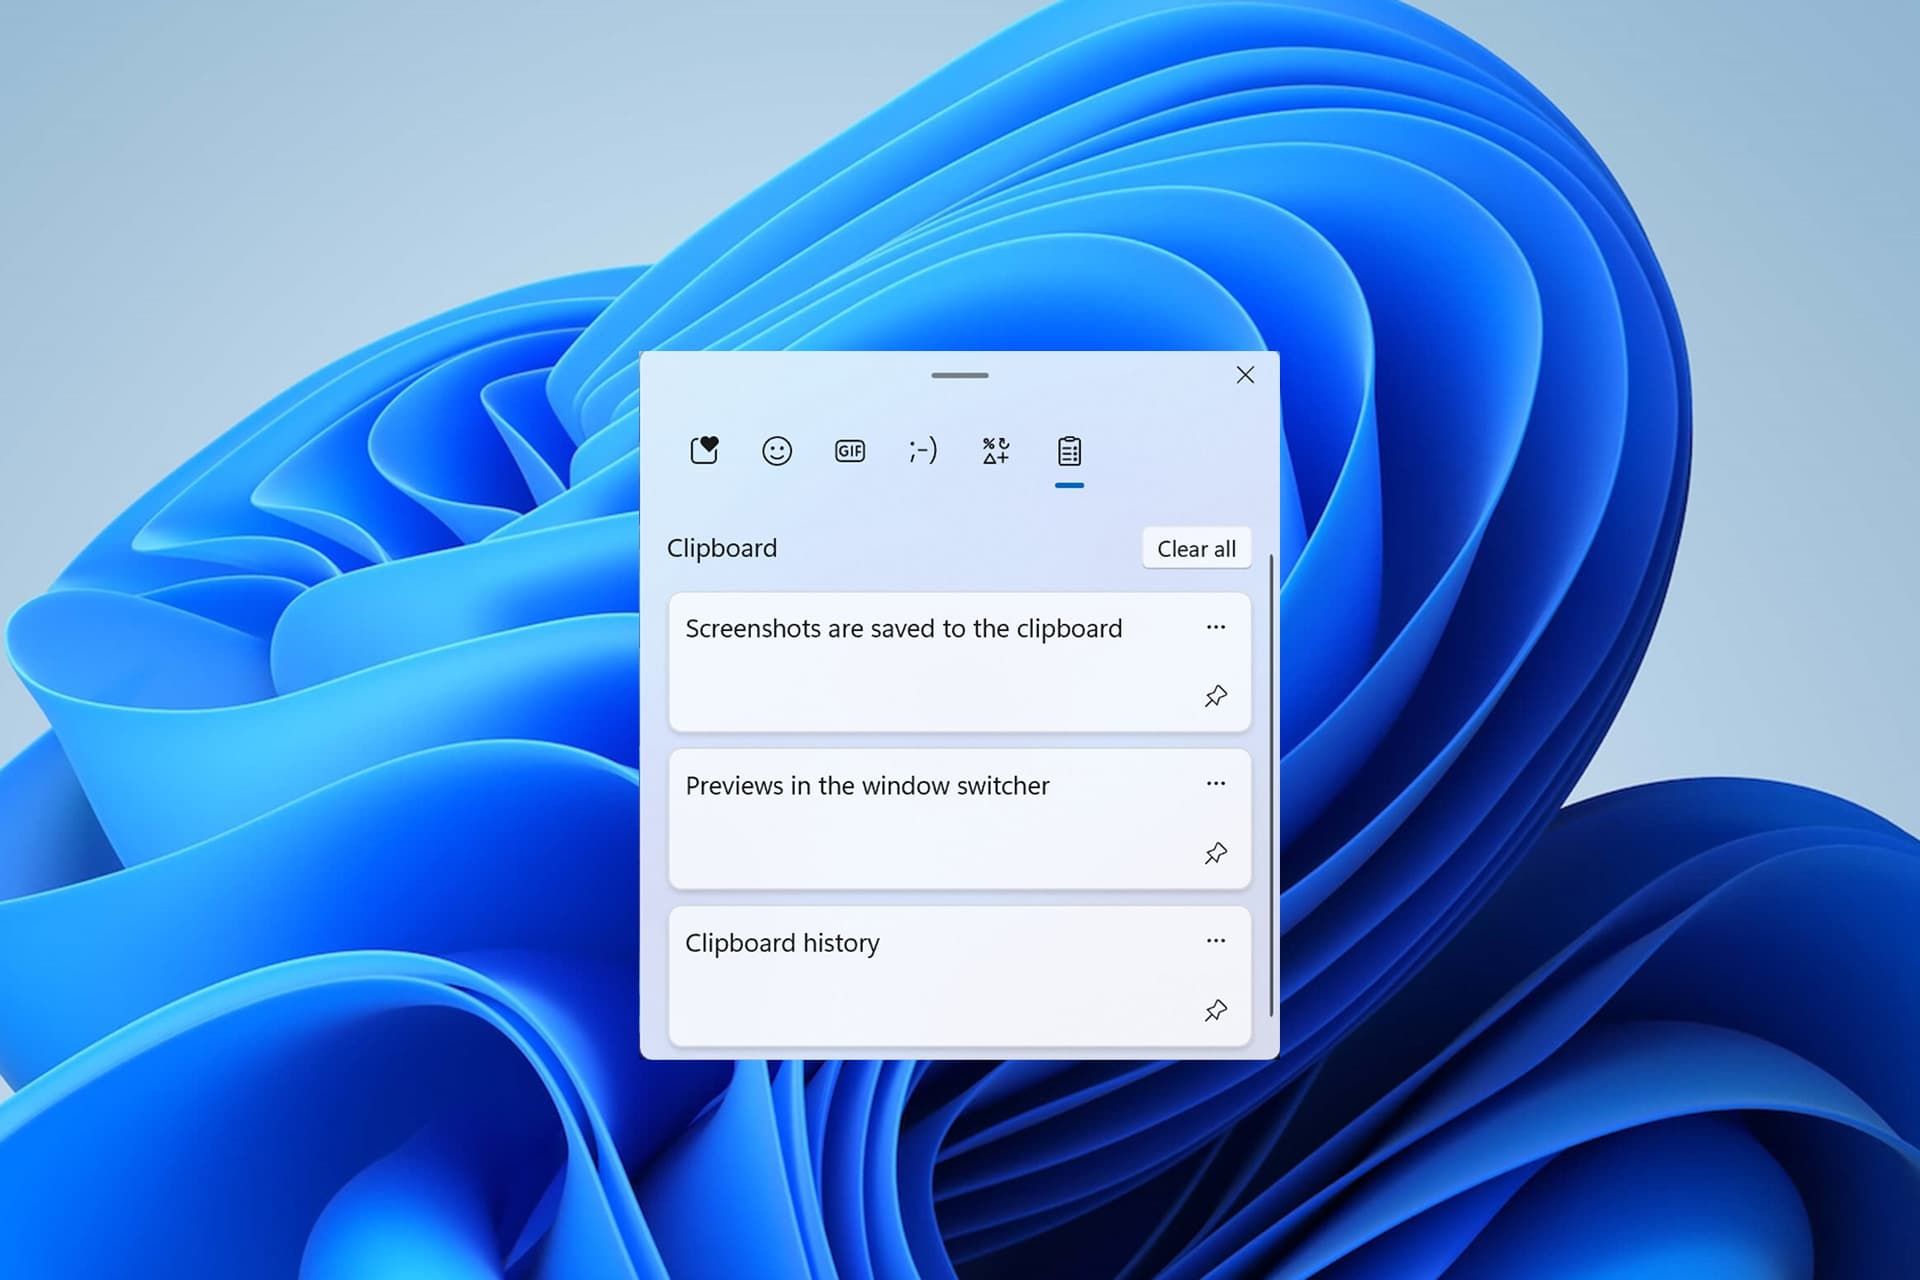Select the Clipboard tab
Screen dimensions: 1920x1280
pos(1069,451)
